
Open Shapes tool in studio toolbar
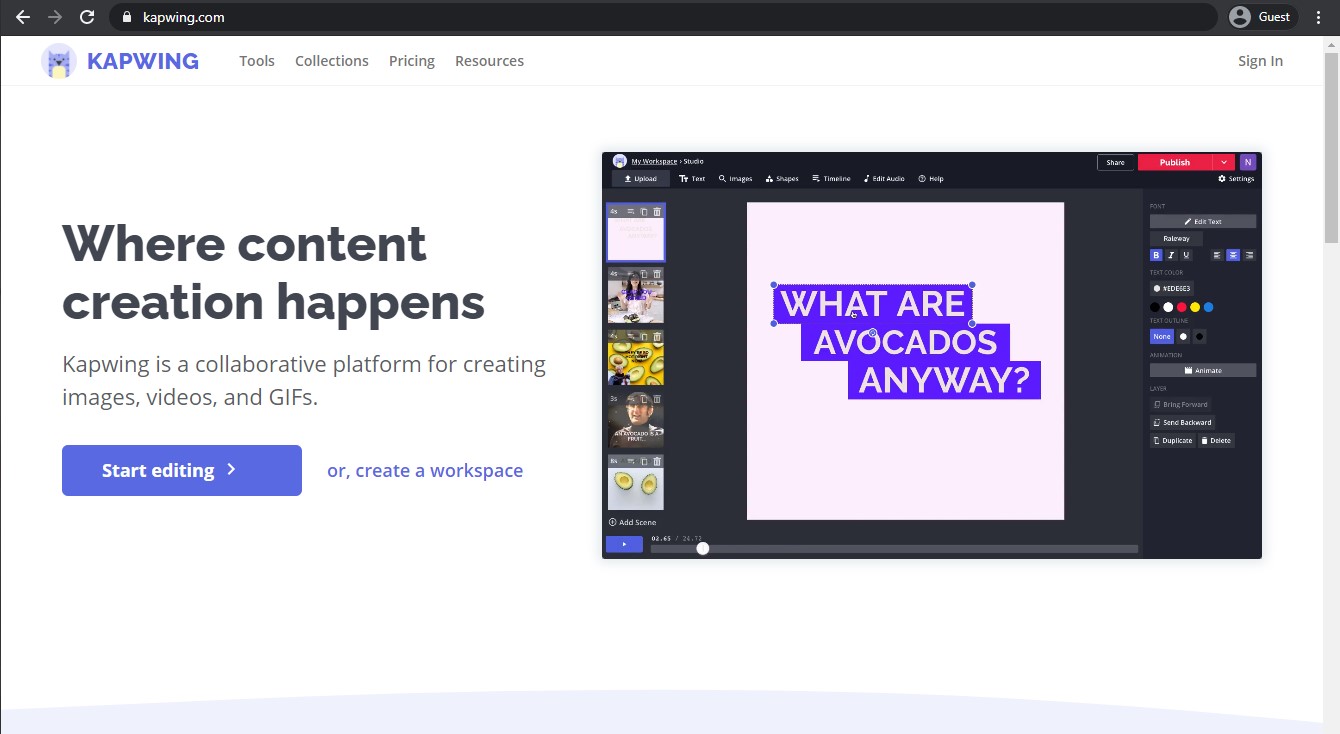[782, 179]
